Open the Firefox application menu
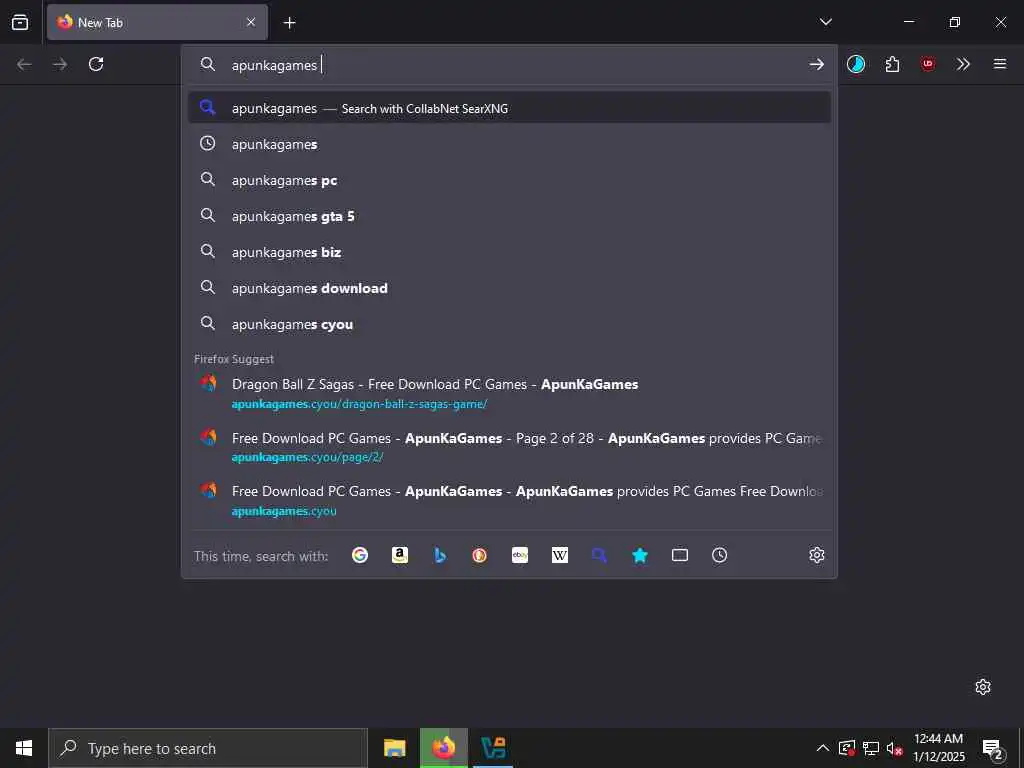Image resolution: width=1024 pixels, height=768 pixels. click(1000, 64)
